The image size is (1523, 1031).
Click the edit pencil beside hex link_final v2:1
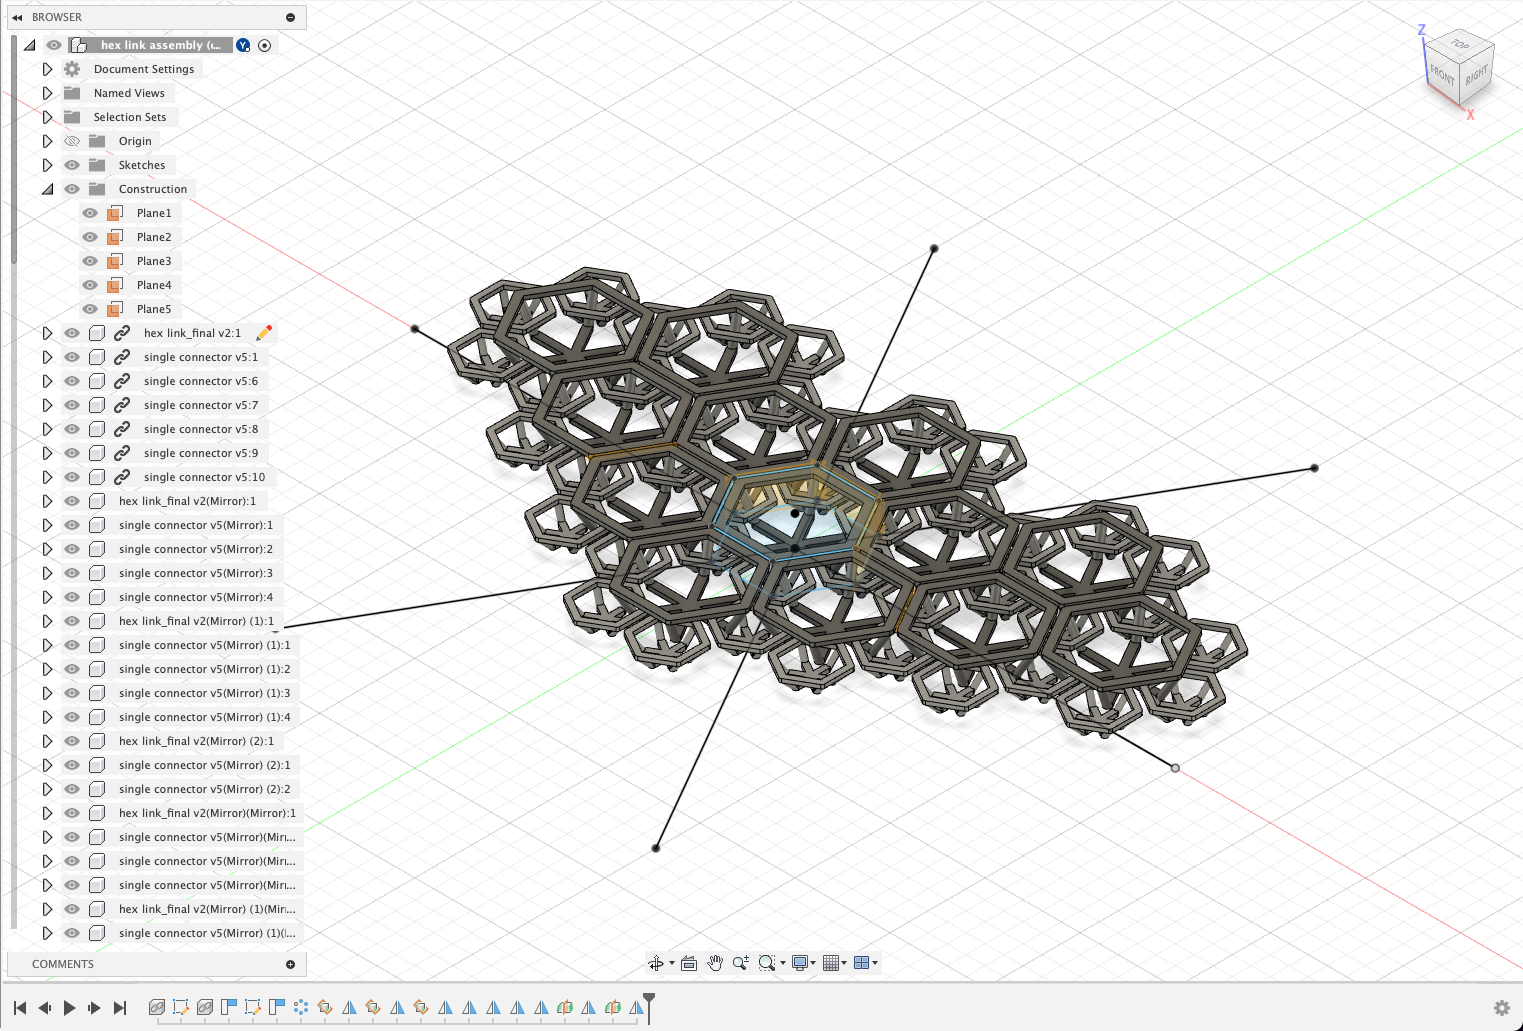tap(263, 332)
